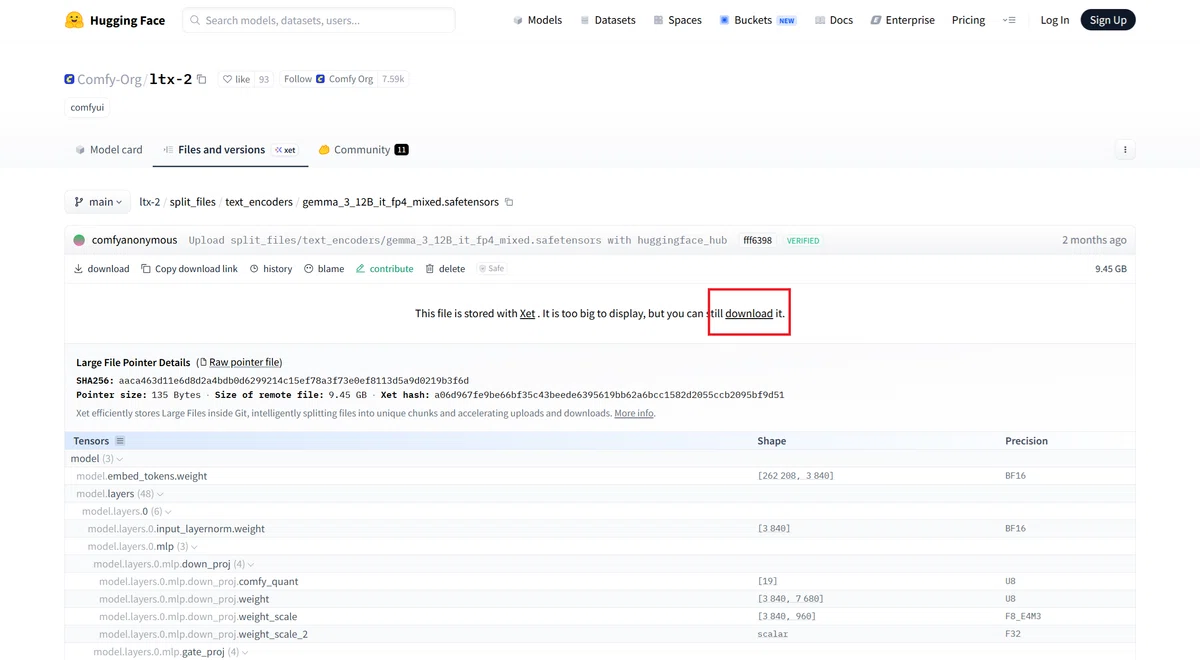Click the delete trash icon

430,269
